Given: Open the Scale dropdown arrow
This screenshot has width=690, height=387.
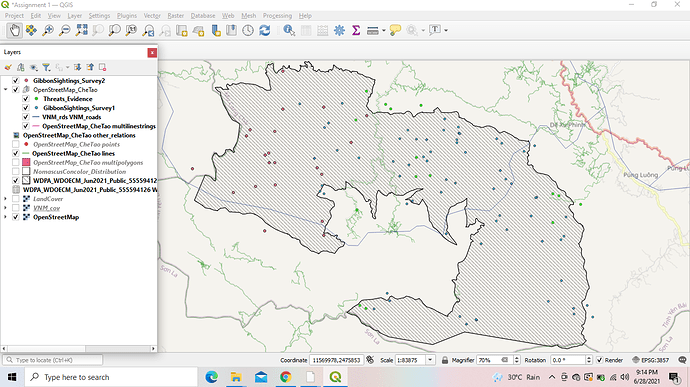Looking at the screenshot, I should point(430,360).
